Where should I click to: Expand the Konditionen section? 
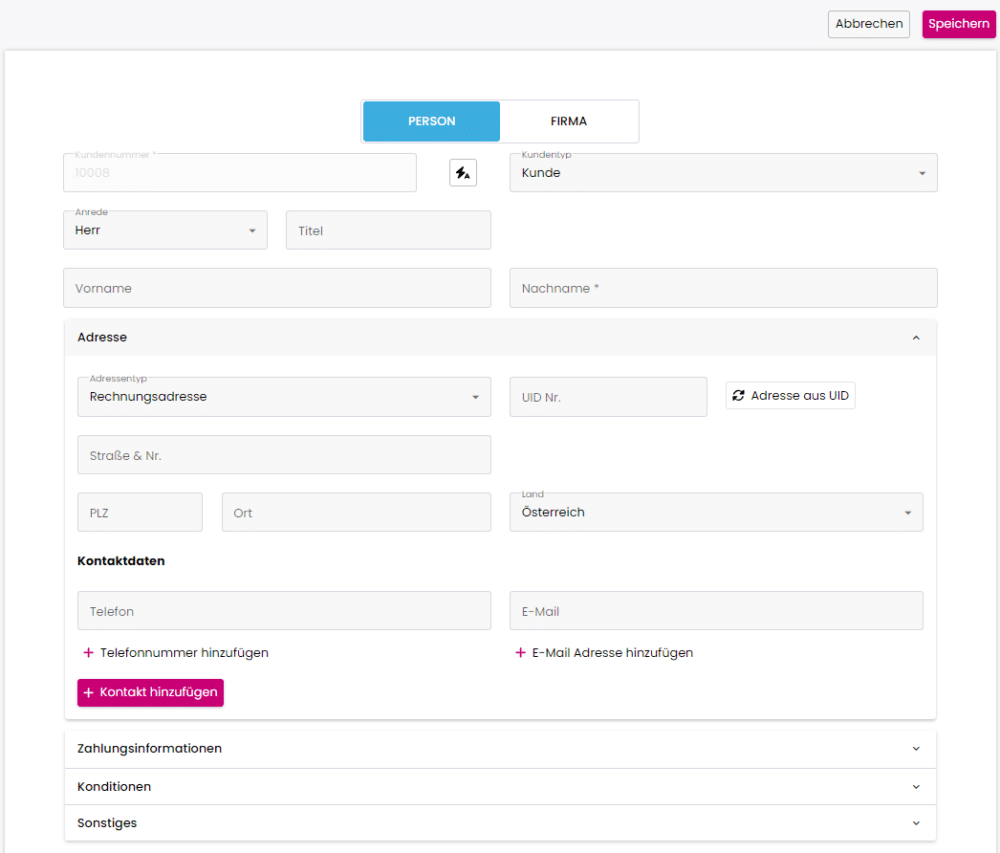click(500, 787)
